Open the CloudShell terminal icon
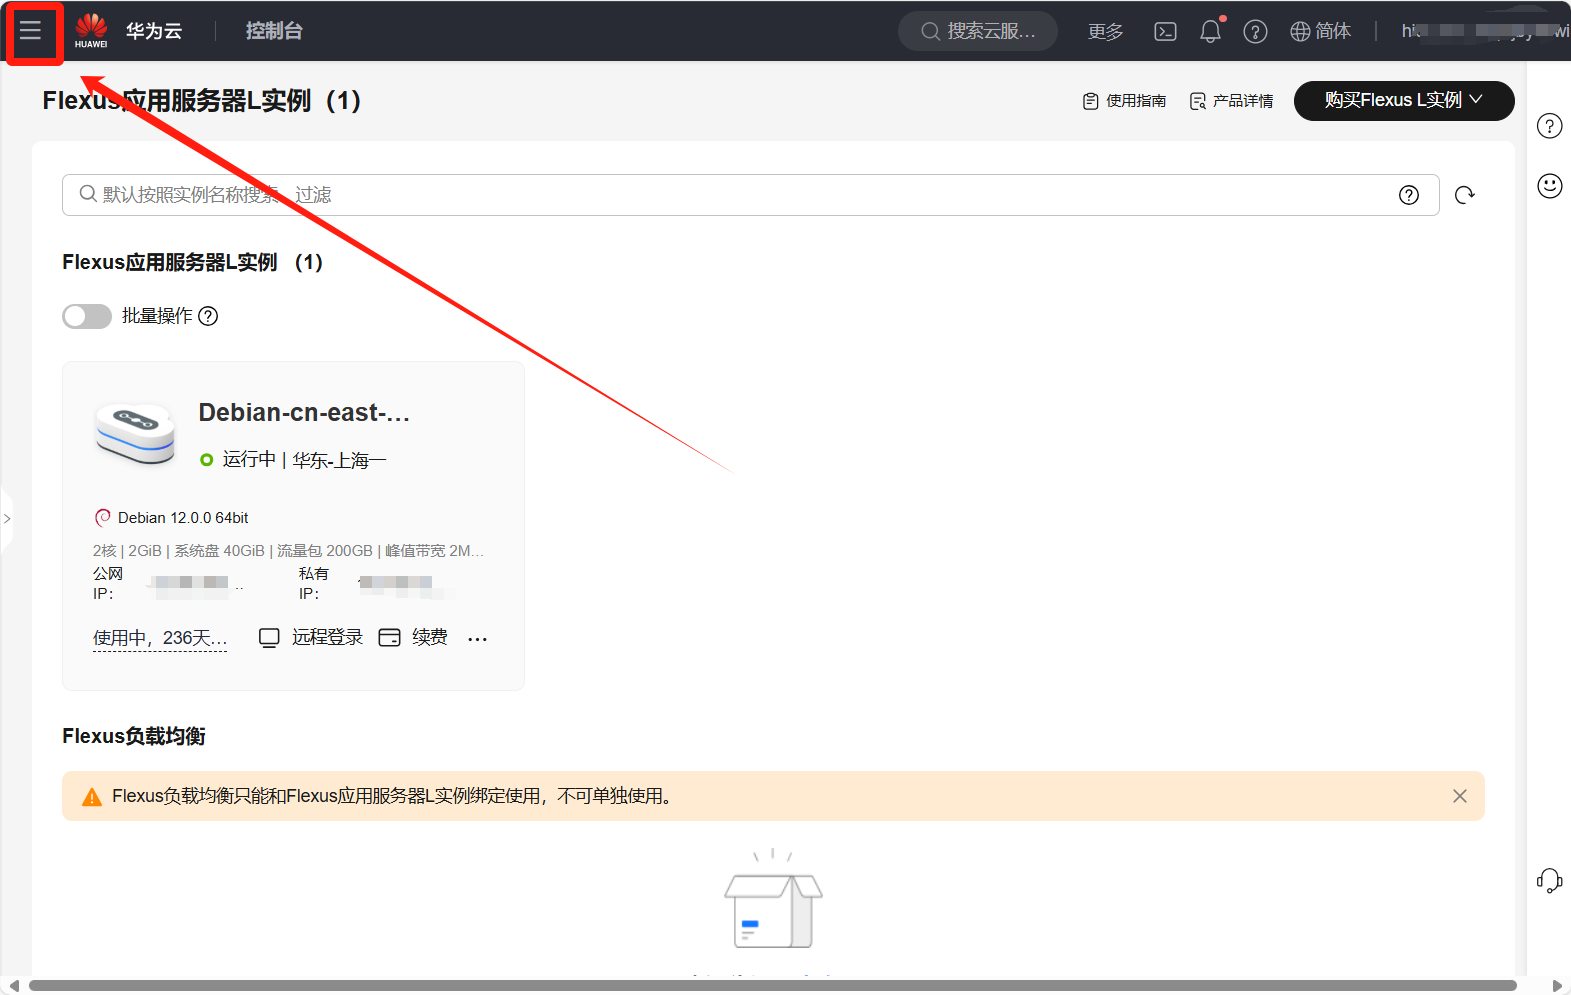 (1165, 32)
